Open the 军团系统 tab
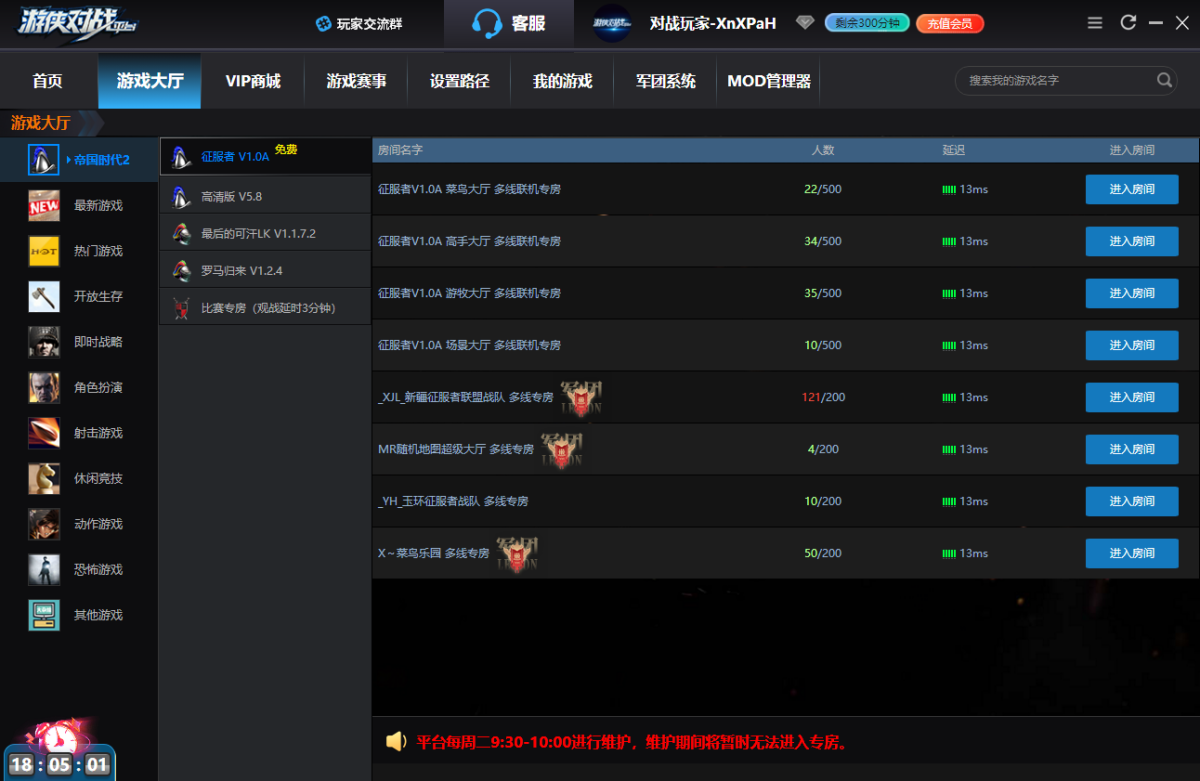Screen dimensions: 1200x781 pyautogui.click(x=665, y=81)
